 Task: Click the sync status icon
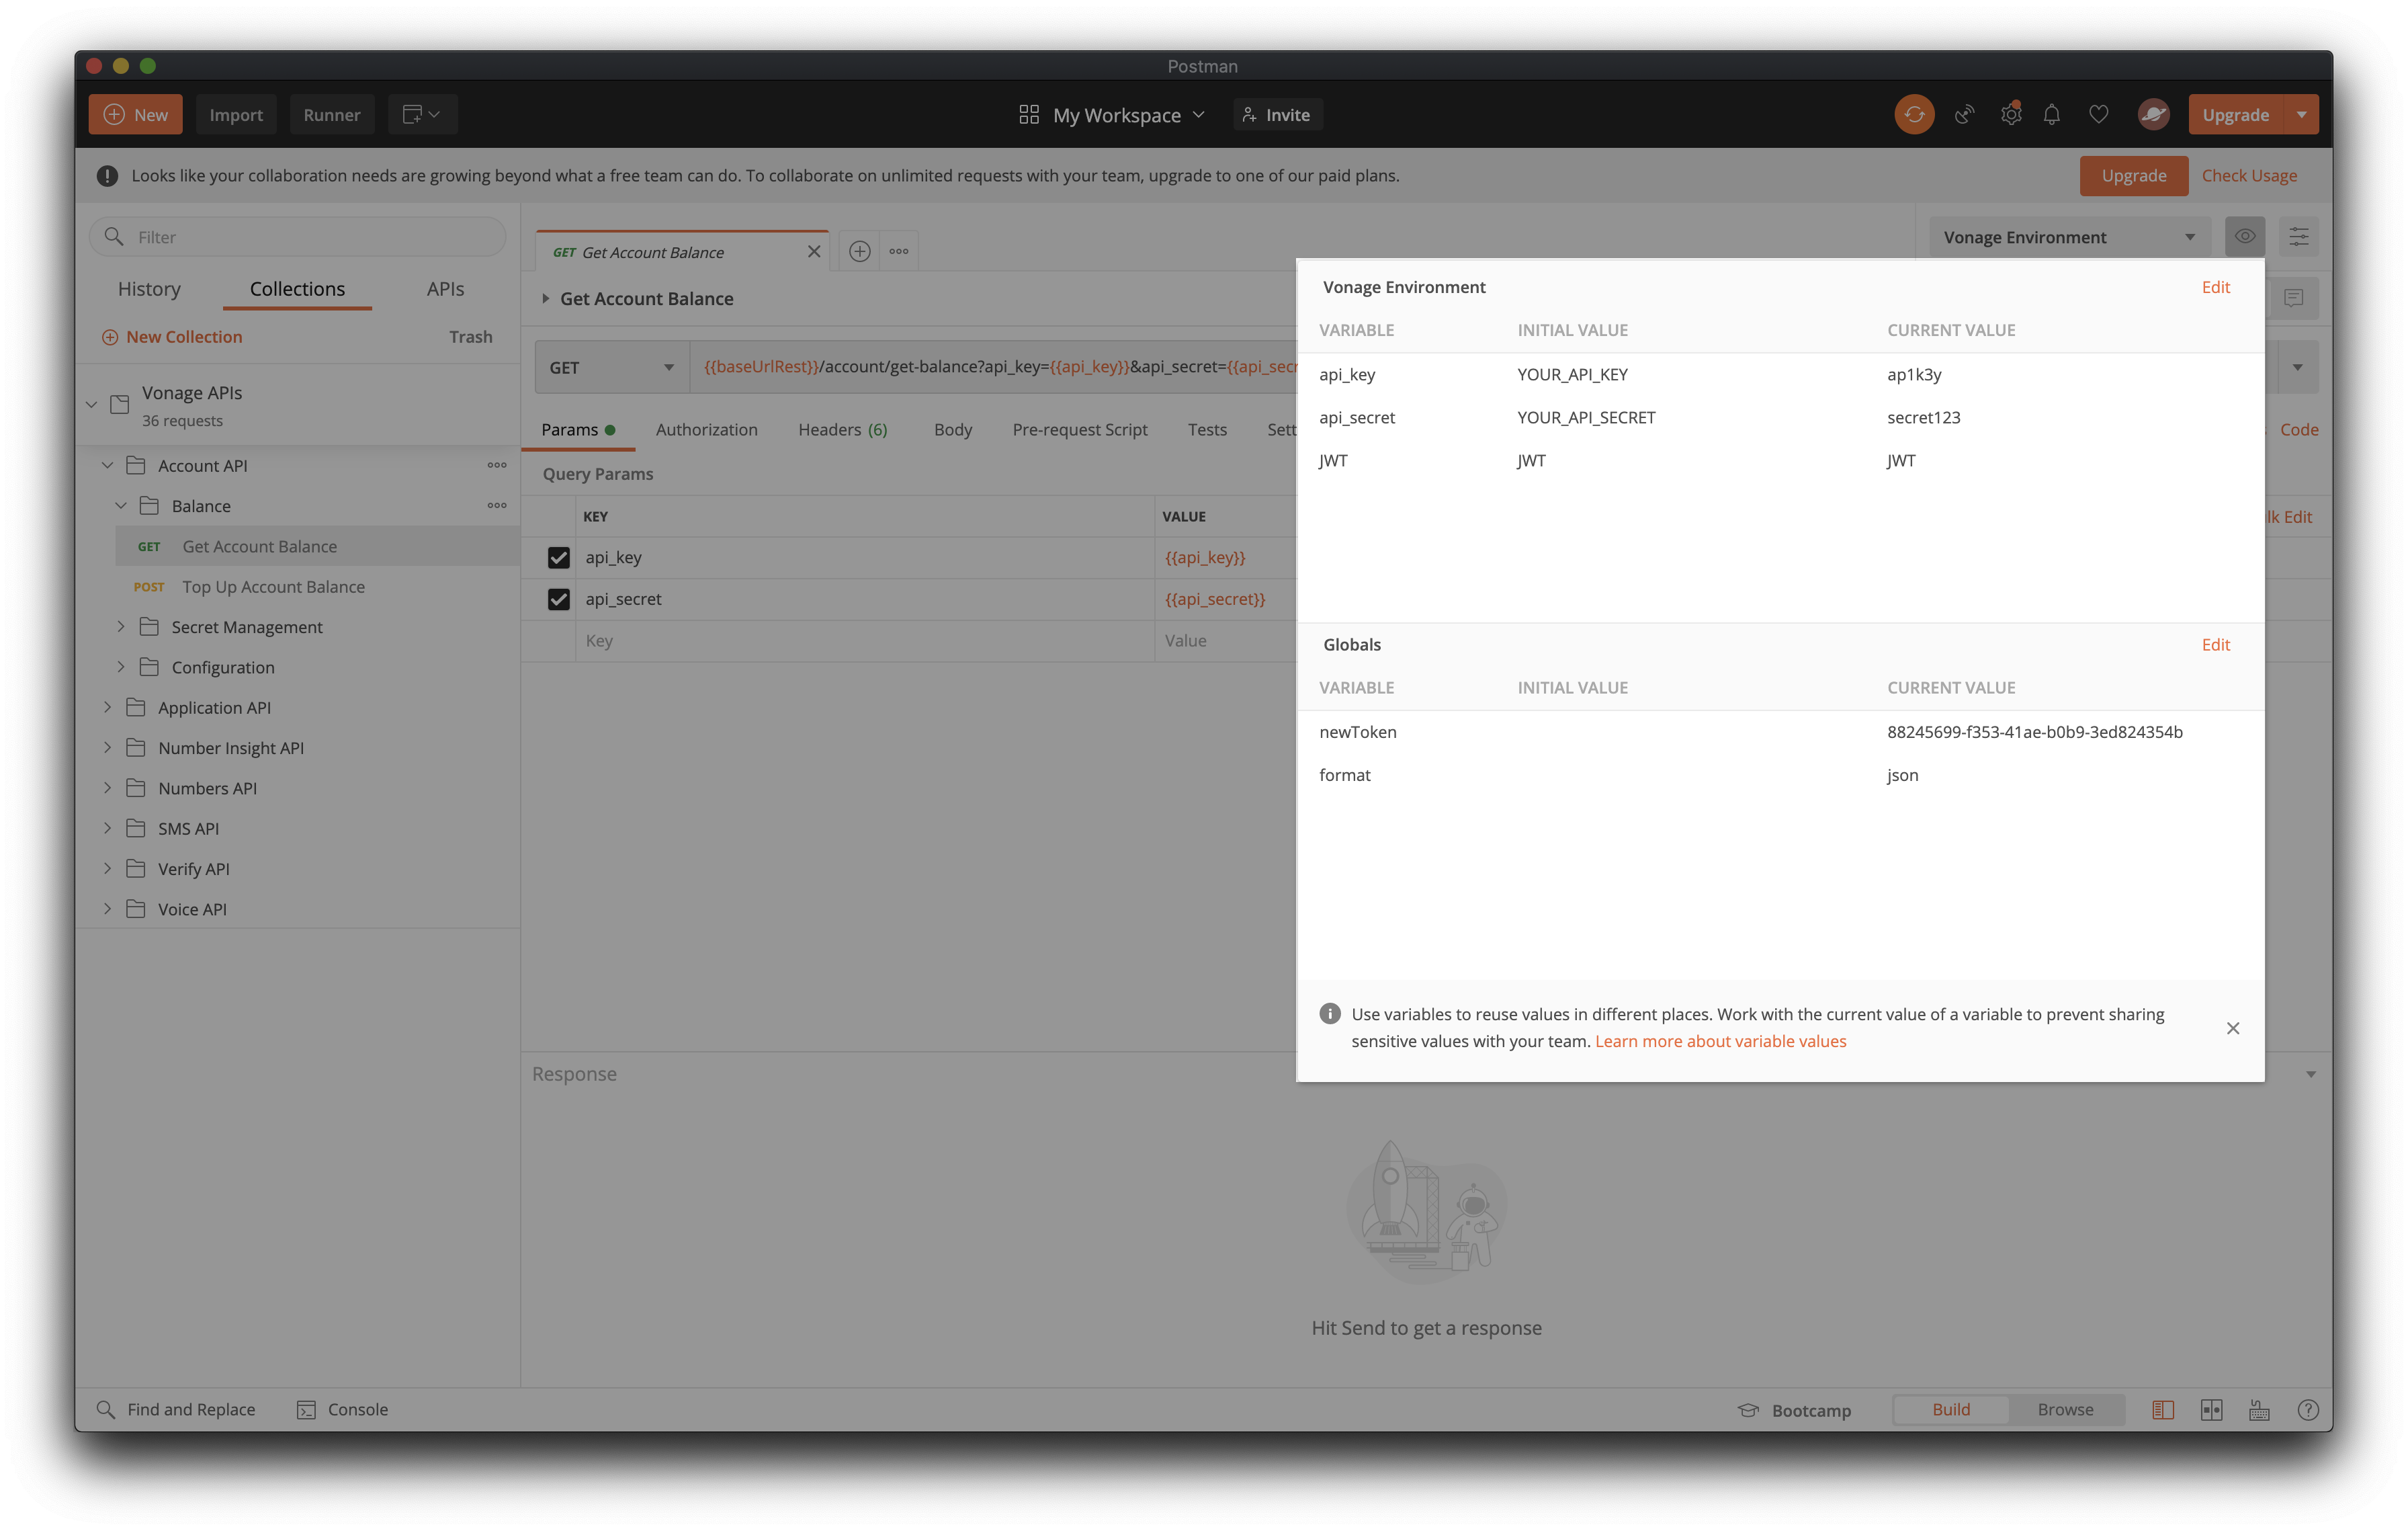(x=1913, y=115)
